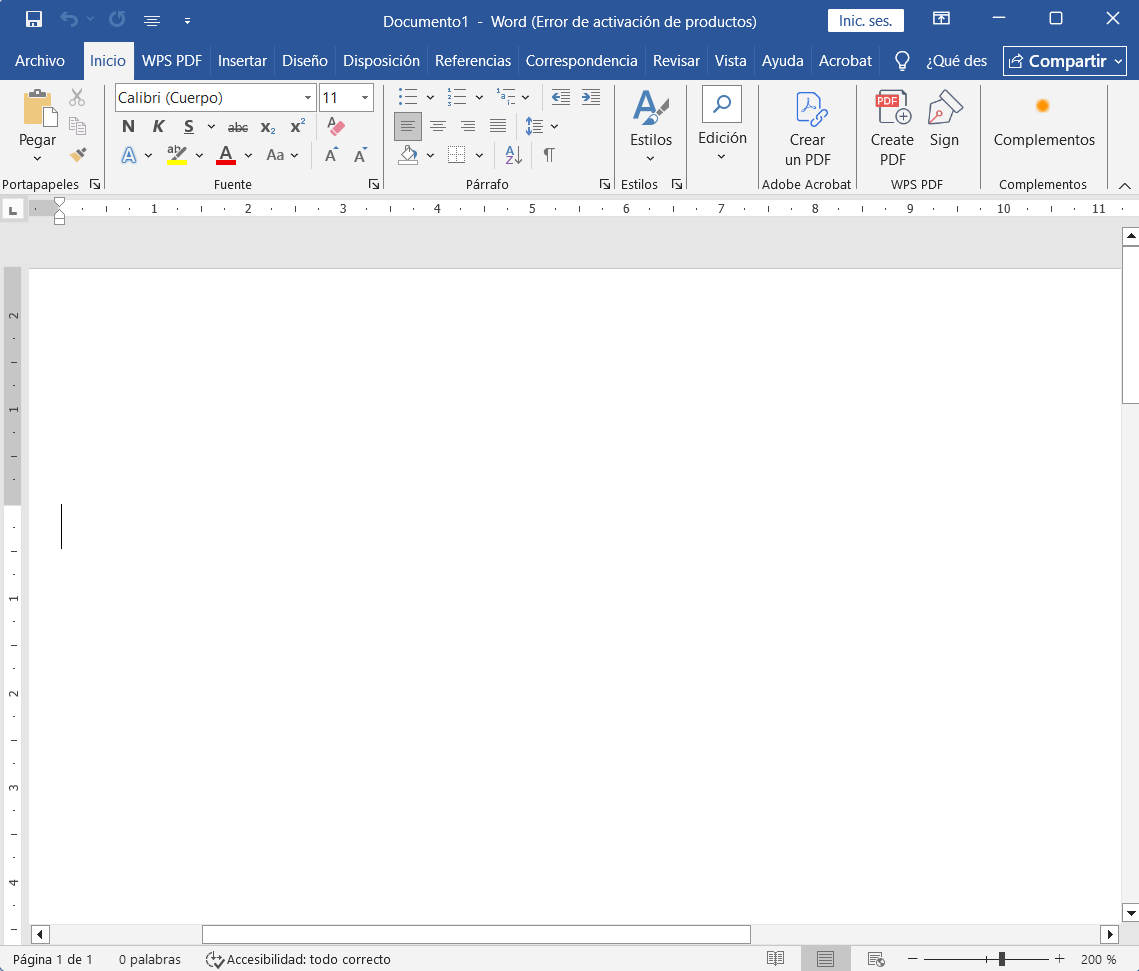Image resolution: width=1139 pixels, height=971 pixels.
Task: Open the font size 11 dropdown
Action: tap(365, 97)
